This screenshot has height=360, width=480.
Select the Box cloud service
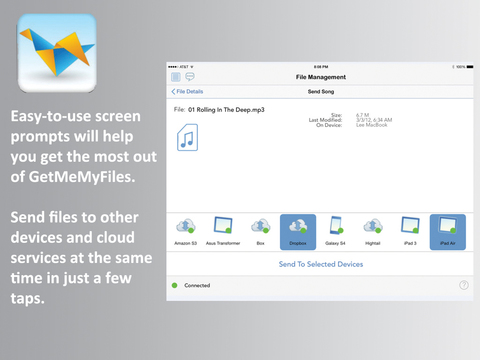tap(260, 232)
